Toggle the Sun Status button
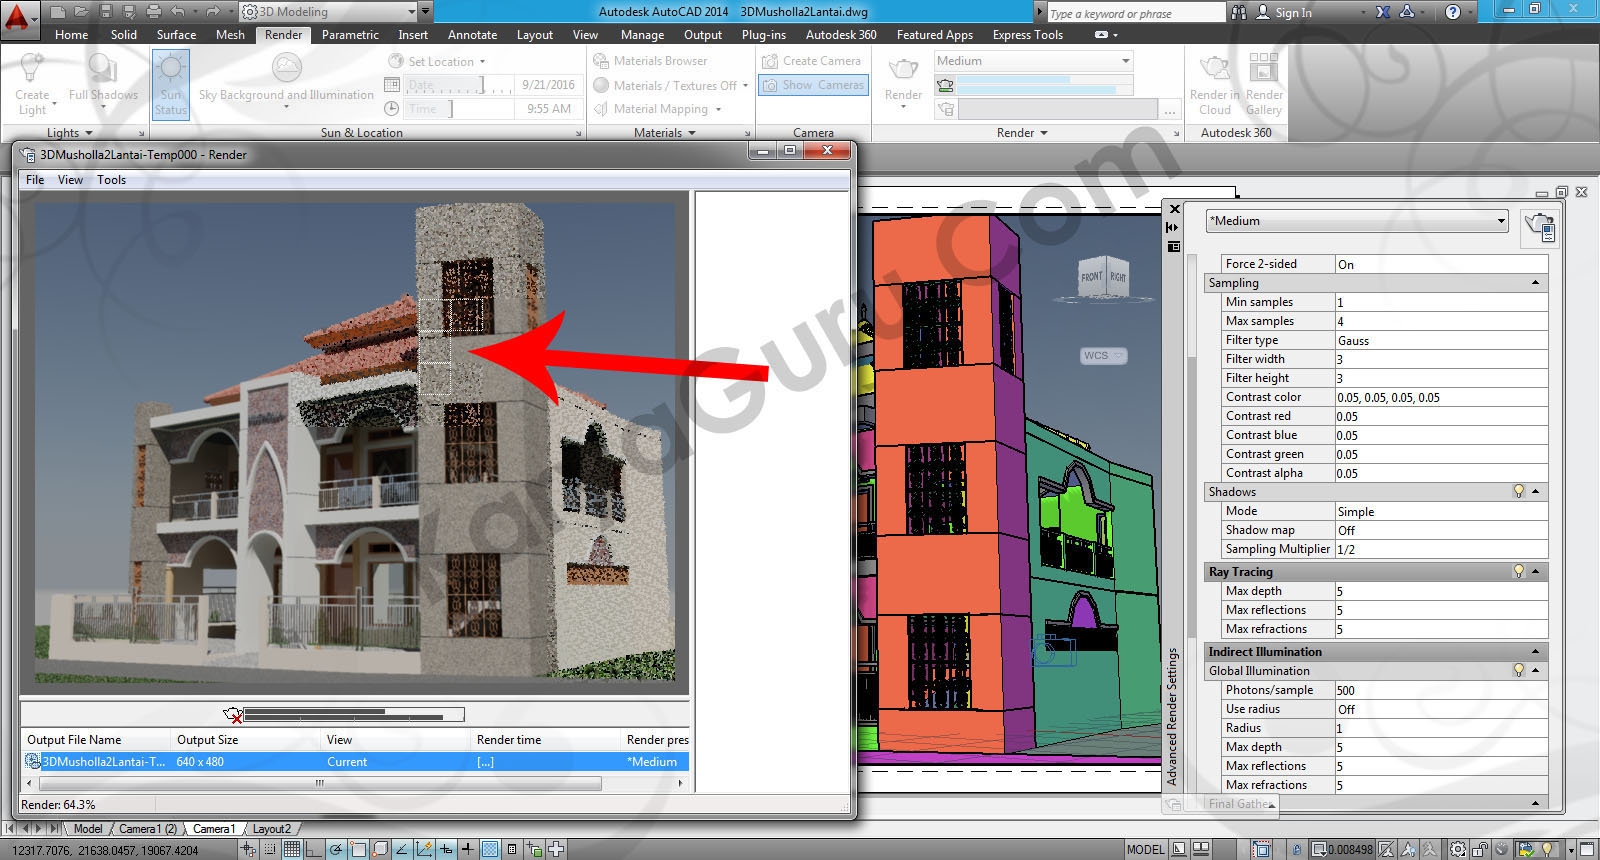 (171, 84)
